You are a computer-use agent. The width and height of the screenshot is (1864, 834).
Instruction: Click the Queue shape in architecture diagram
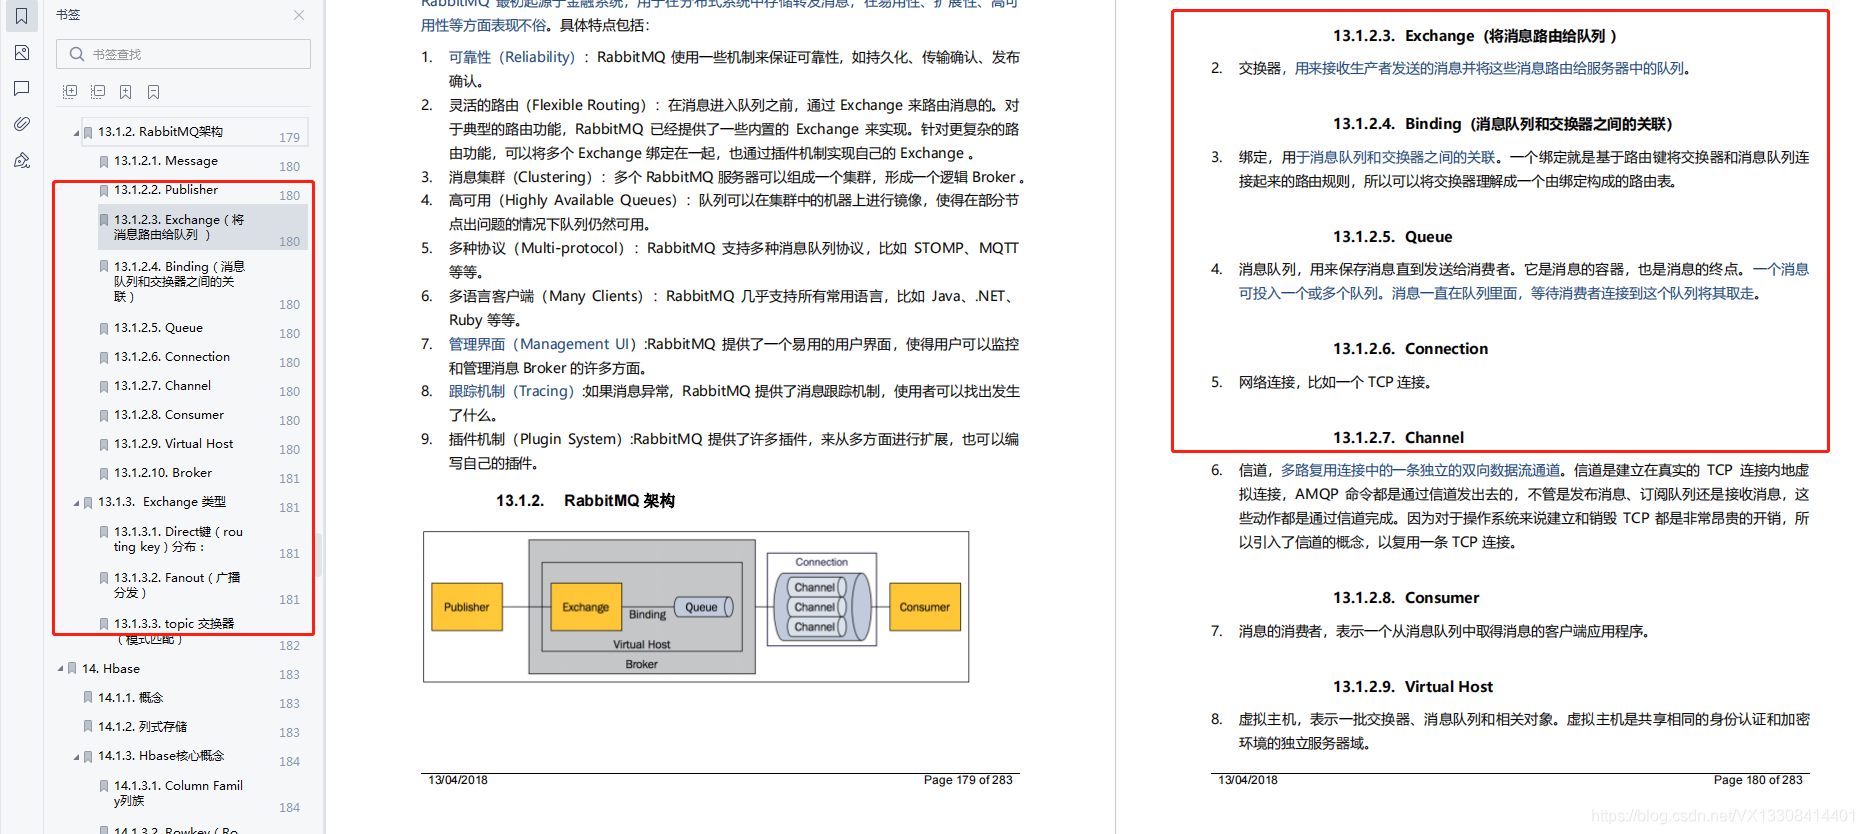[704, 607]
